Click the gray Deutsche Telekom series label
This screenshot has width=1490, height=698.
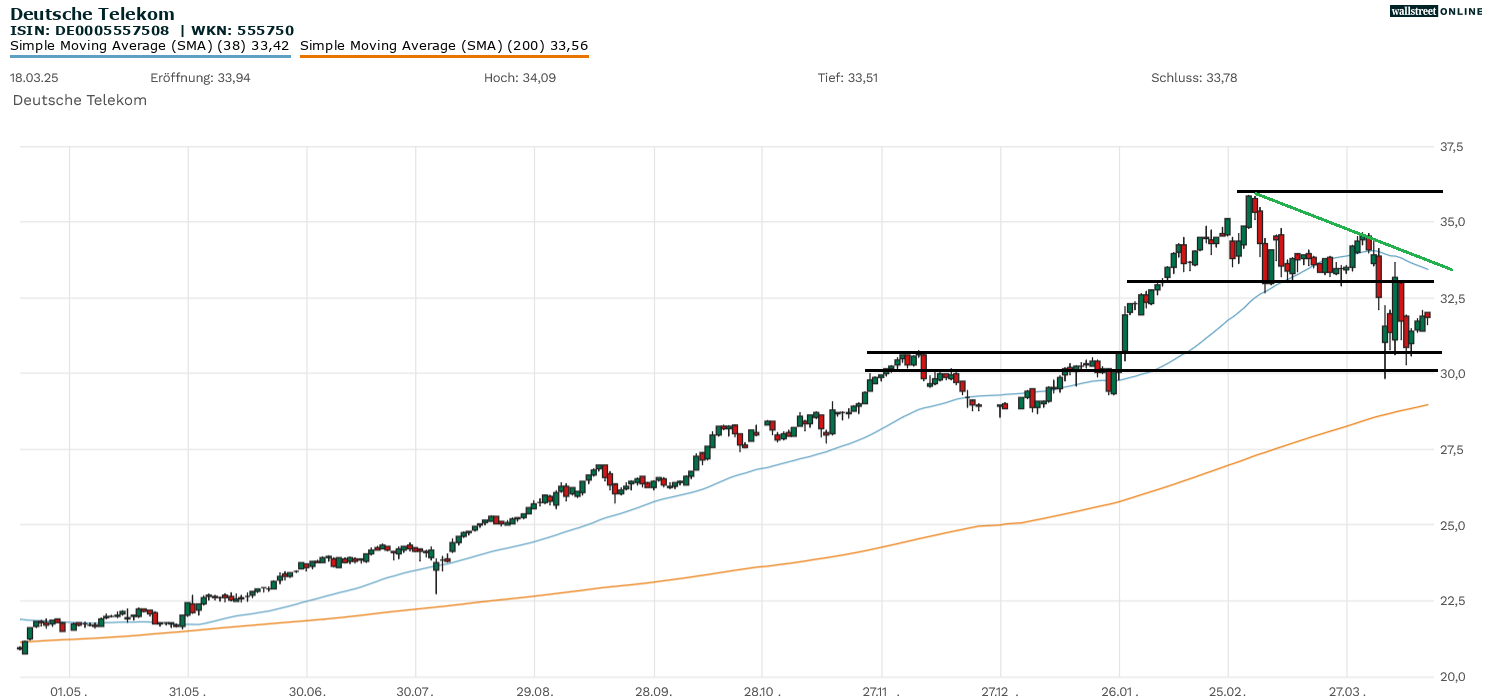pyautogui.click(x=80, y=100)
